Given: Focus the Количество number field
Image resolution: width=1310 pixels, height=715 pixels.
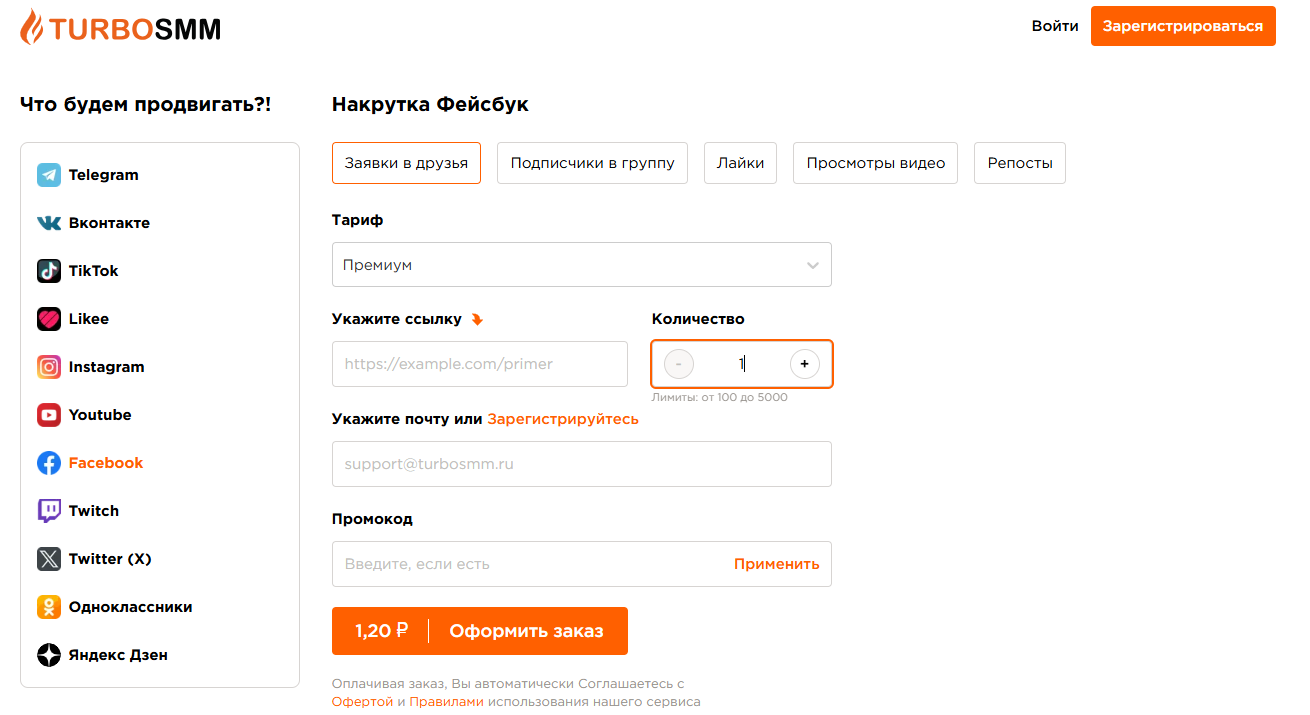Looking at the screenshot, I should point(742,364).
